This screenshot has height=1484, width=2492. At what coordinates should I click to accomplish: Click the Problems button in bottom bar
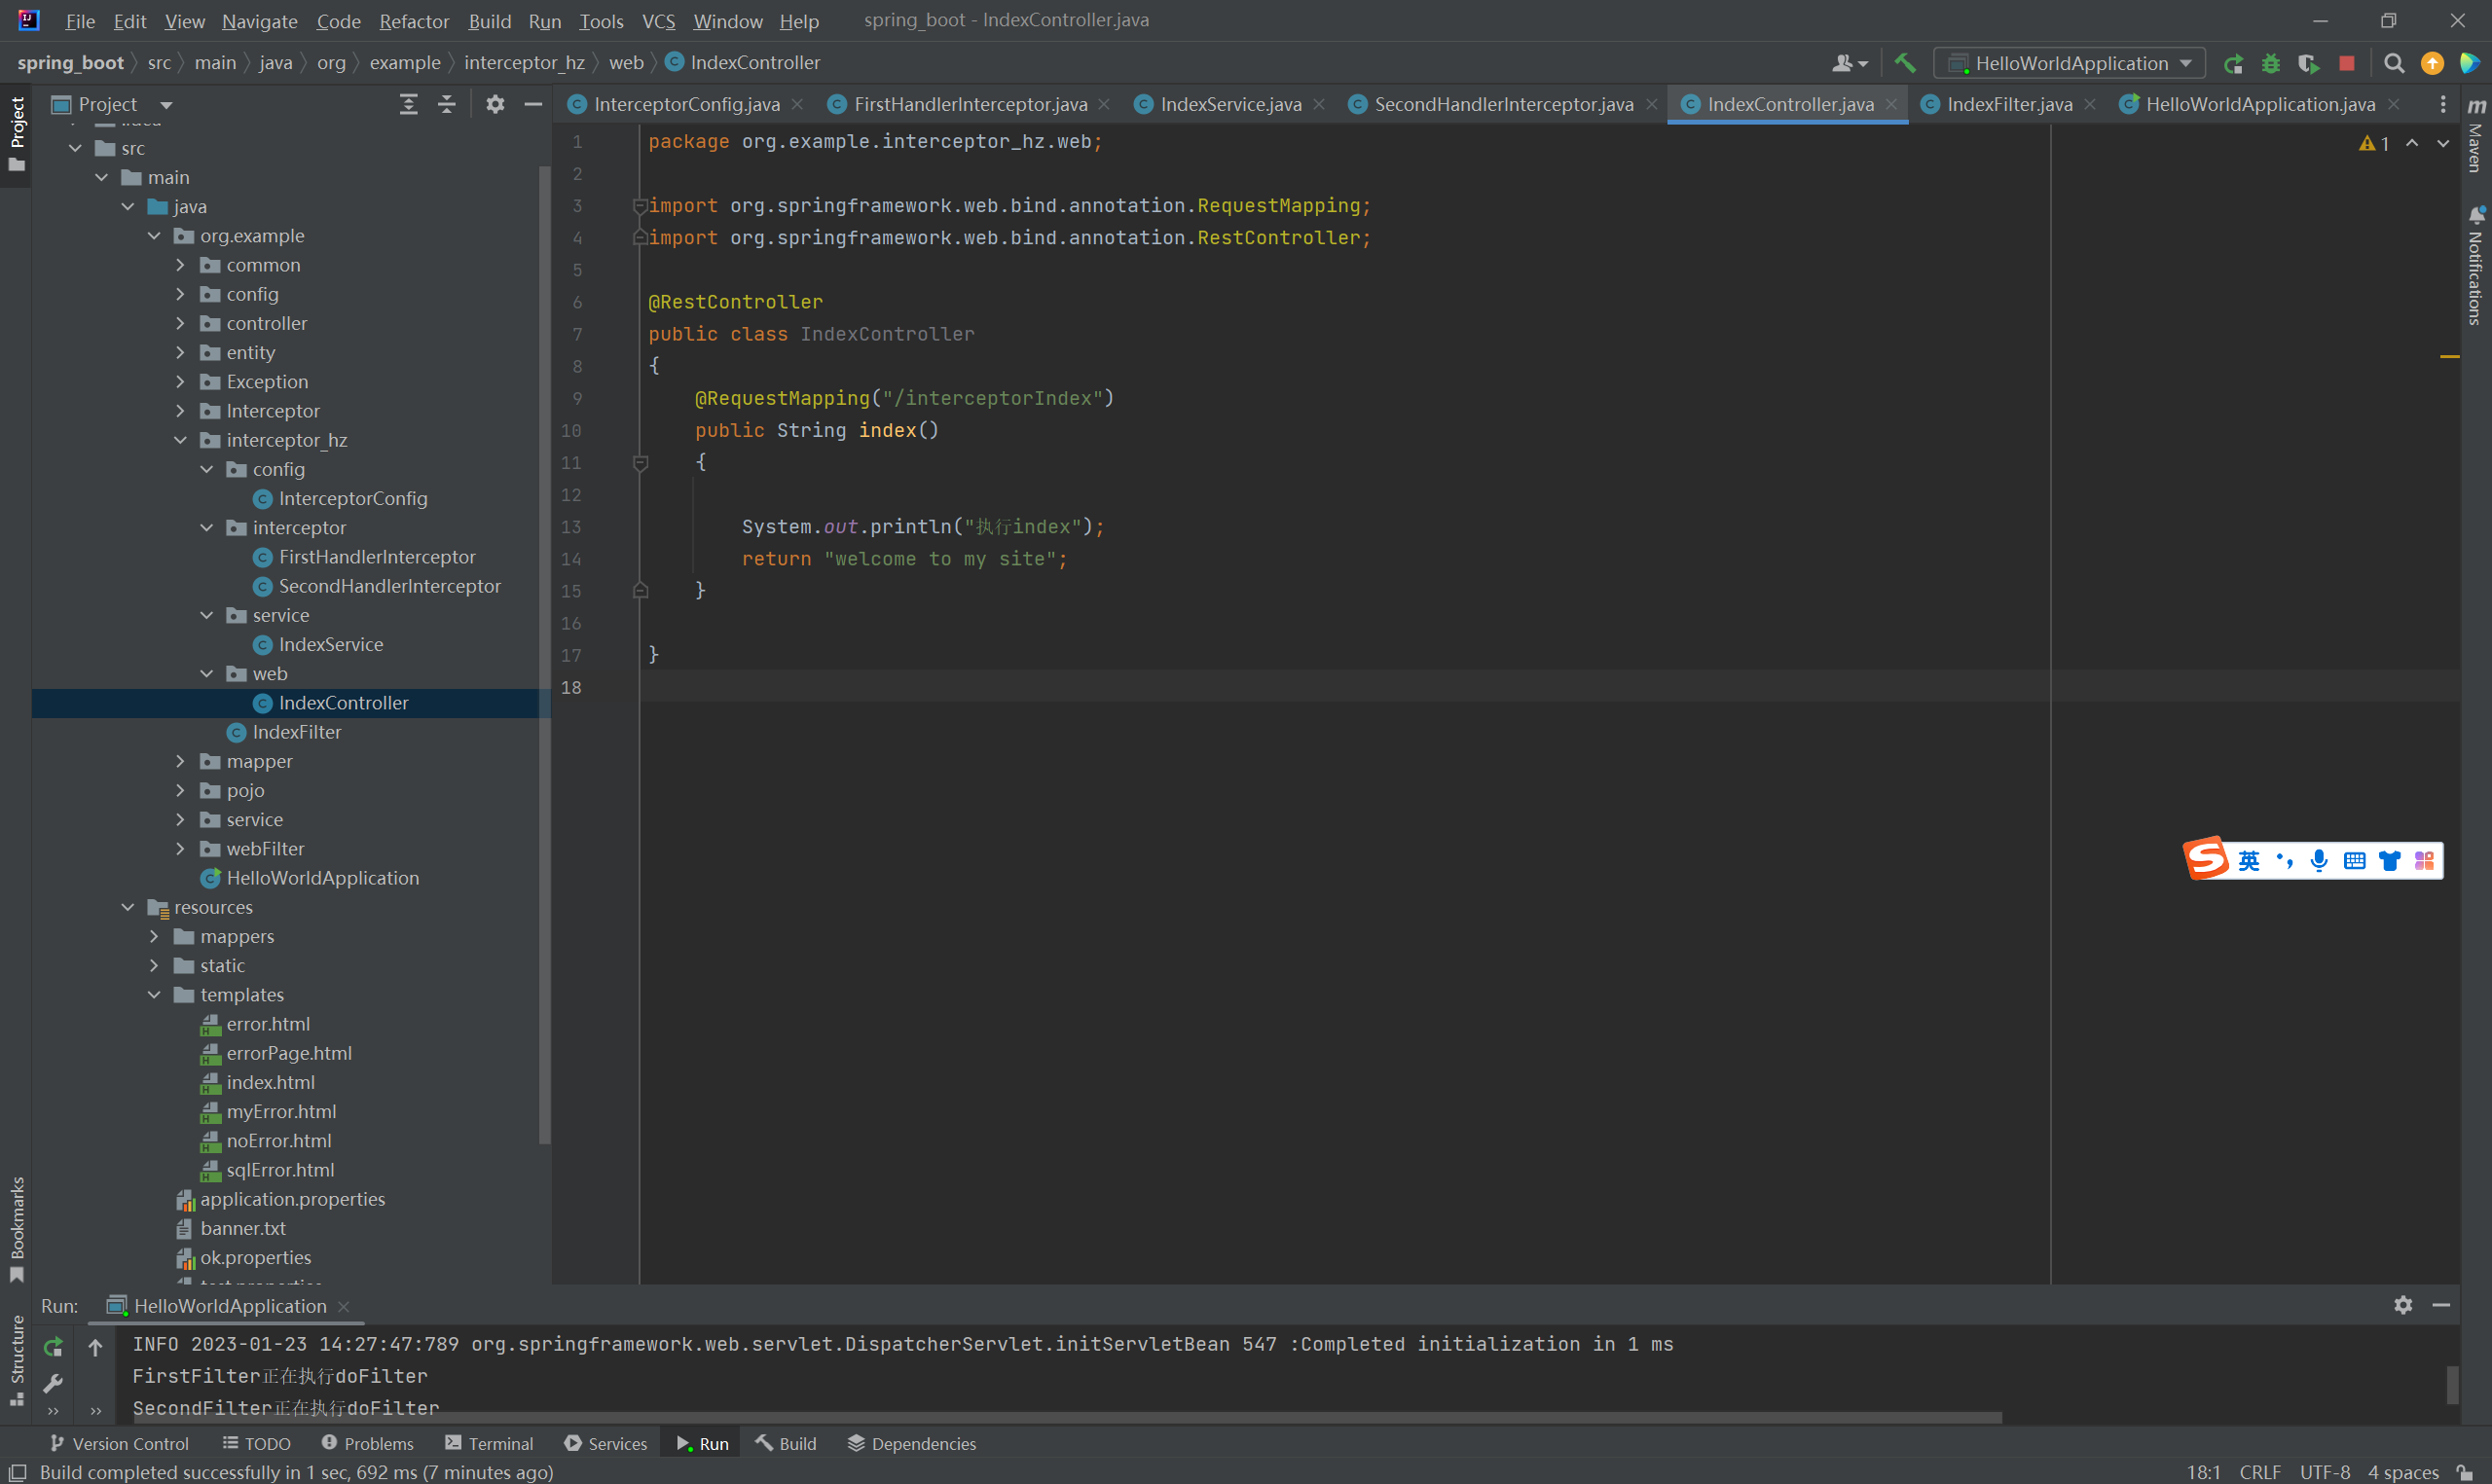[367, 1443]
